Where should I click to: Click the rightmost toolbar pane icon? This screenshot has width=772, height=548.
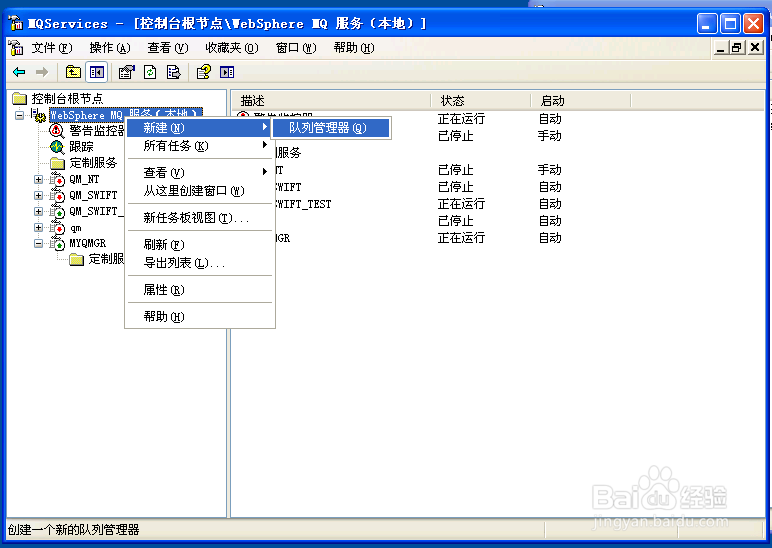click(x=227, y=72)
